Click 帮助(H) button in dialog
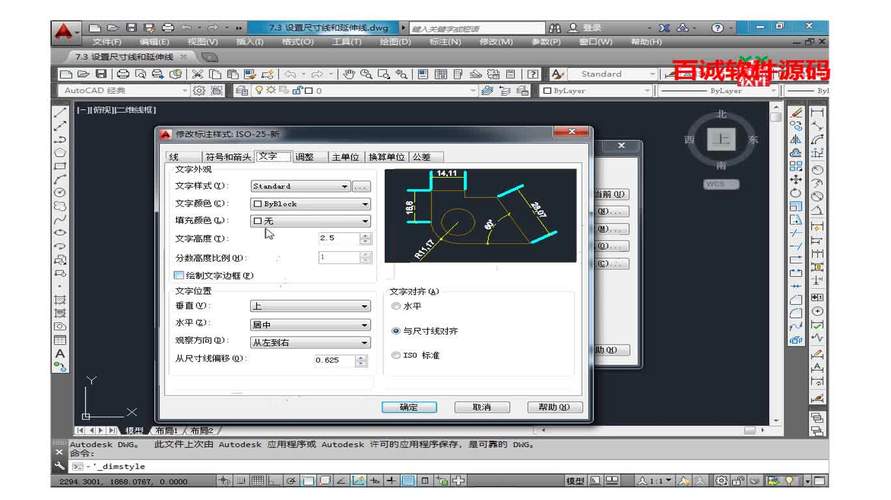The image size is (891, 500). click(555, 407)
